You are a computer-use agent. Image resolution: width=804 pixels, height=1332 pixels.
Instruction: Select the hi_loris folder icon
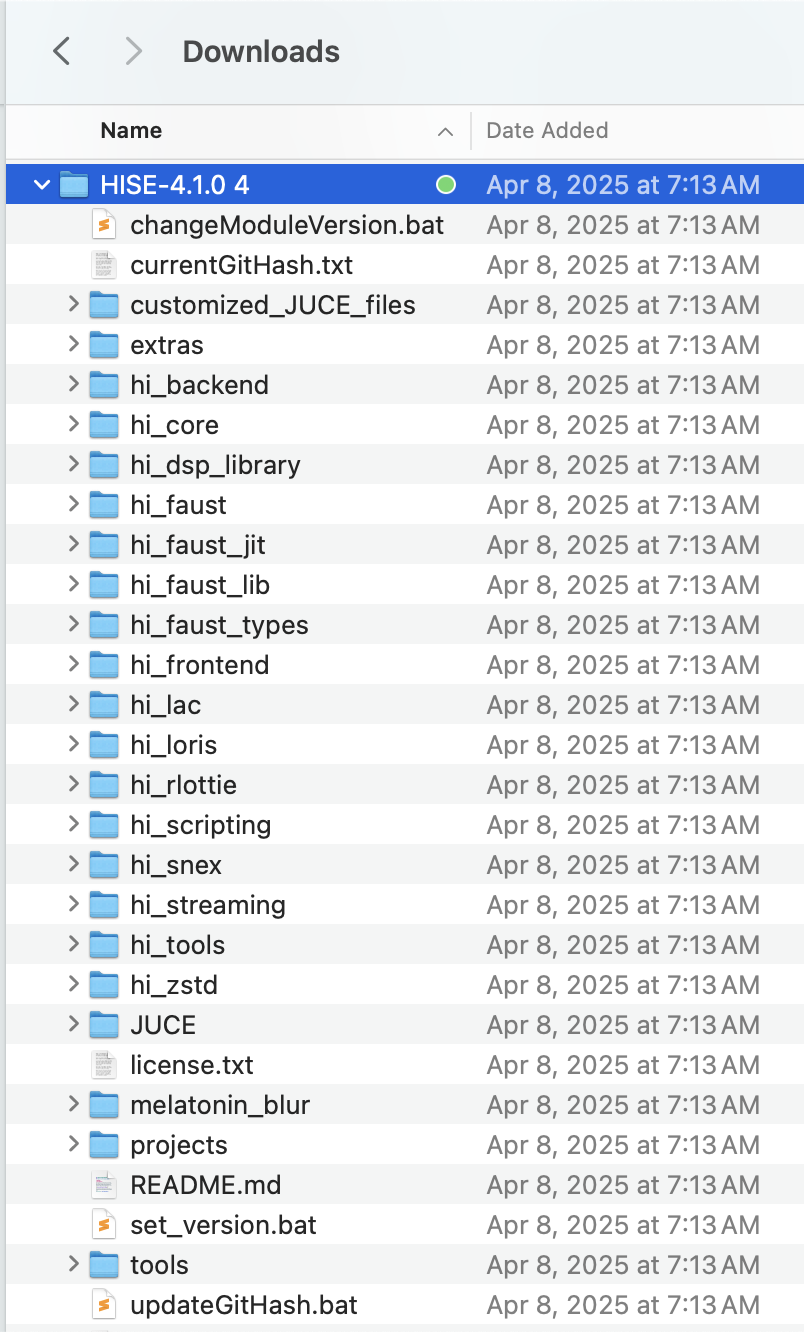point(104,745)
